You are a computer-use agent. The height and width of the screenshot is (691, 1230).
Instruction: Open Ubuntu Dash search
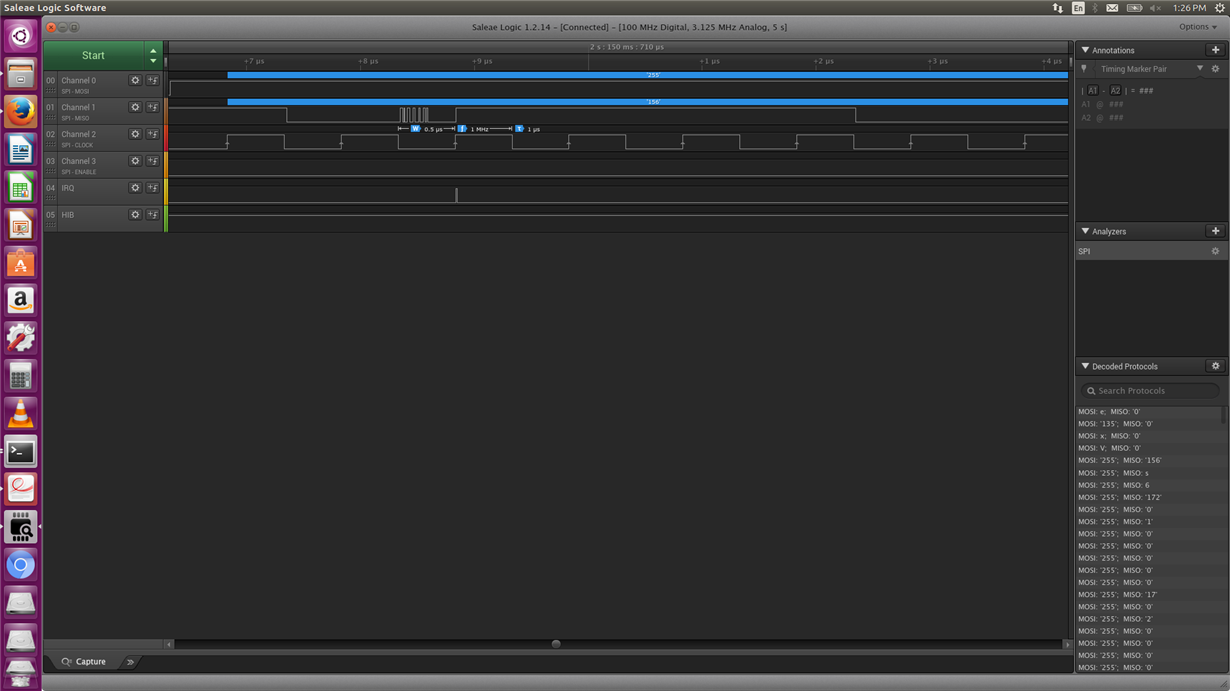point(20,36)
